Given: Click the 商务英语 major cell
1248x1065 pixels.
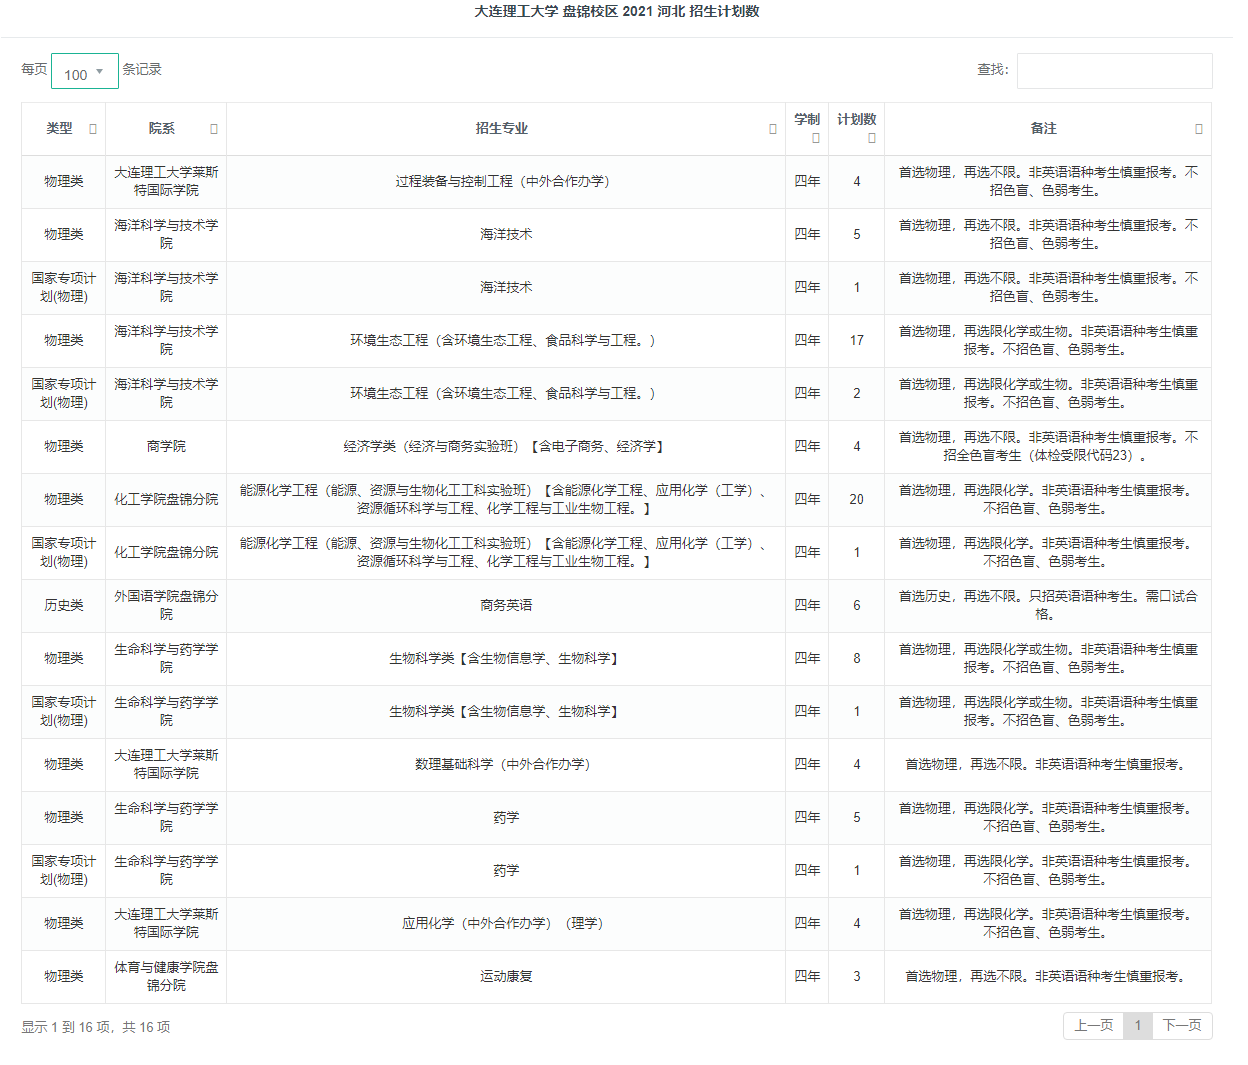Looking at the screenshot, I should [506, 606].
